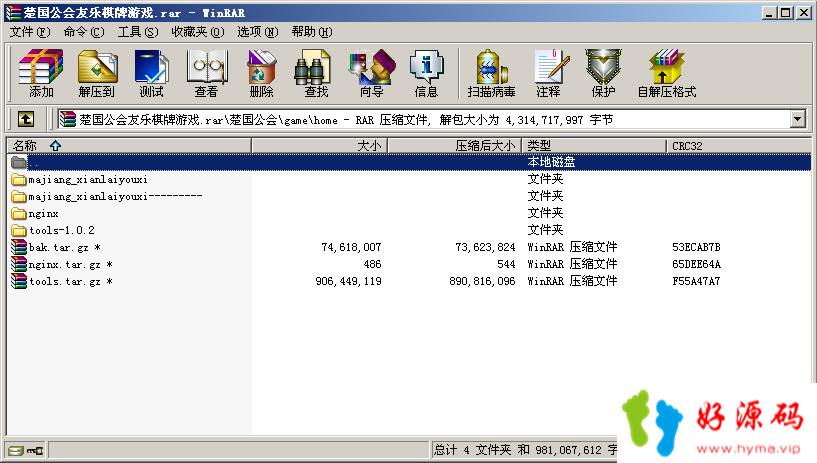Select the bak.tar.gz archive icon
Image resolution: width=817 pixels, height=463 pixels.
pyautogui.click(x=19, y=247)
